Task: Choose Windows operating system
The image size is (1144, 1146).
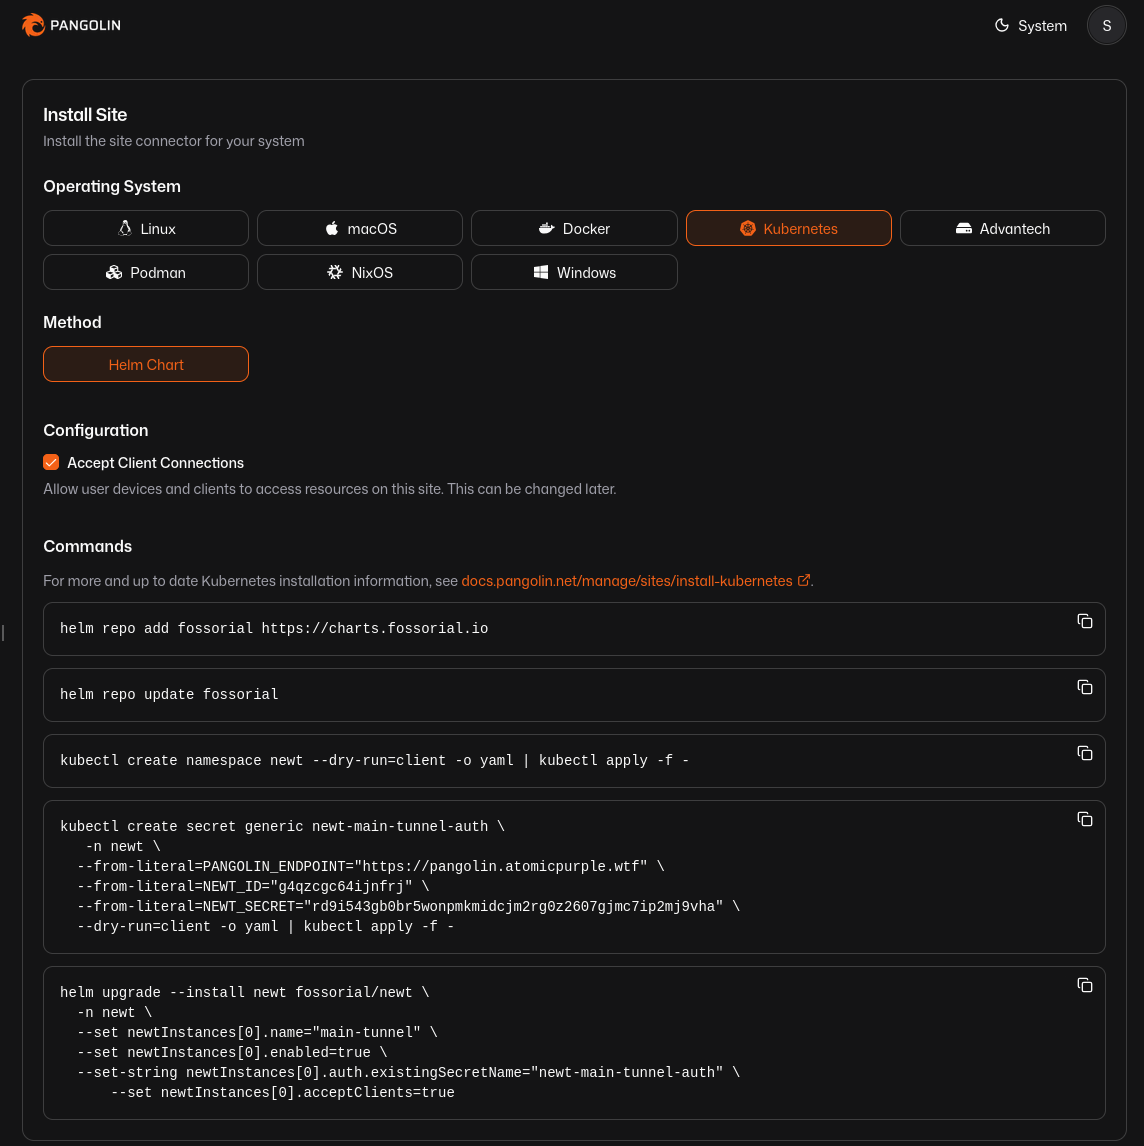Action: pos(574,272)
